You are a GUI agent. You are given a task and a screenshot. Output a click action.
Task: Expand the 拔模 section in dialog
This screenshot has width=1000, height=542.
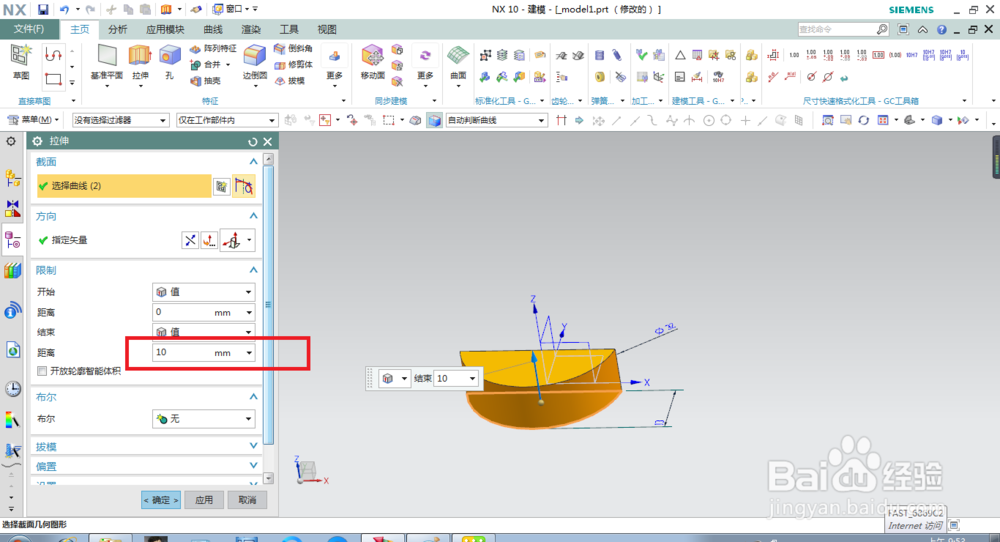click(x=253, y=446)
